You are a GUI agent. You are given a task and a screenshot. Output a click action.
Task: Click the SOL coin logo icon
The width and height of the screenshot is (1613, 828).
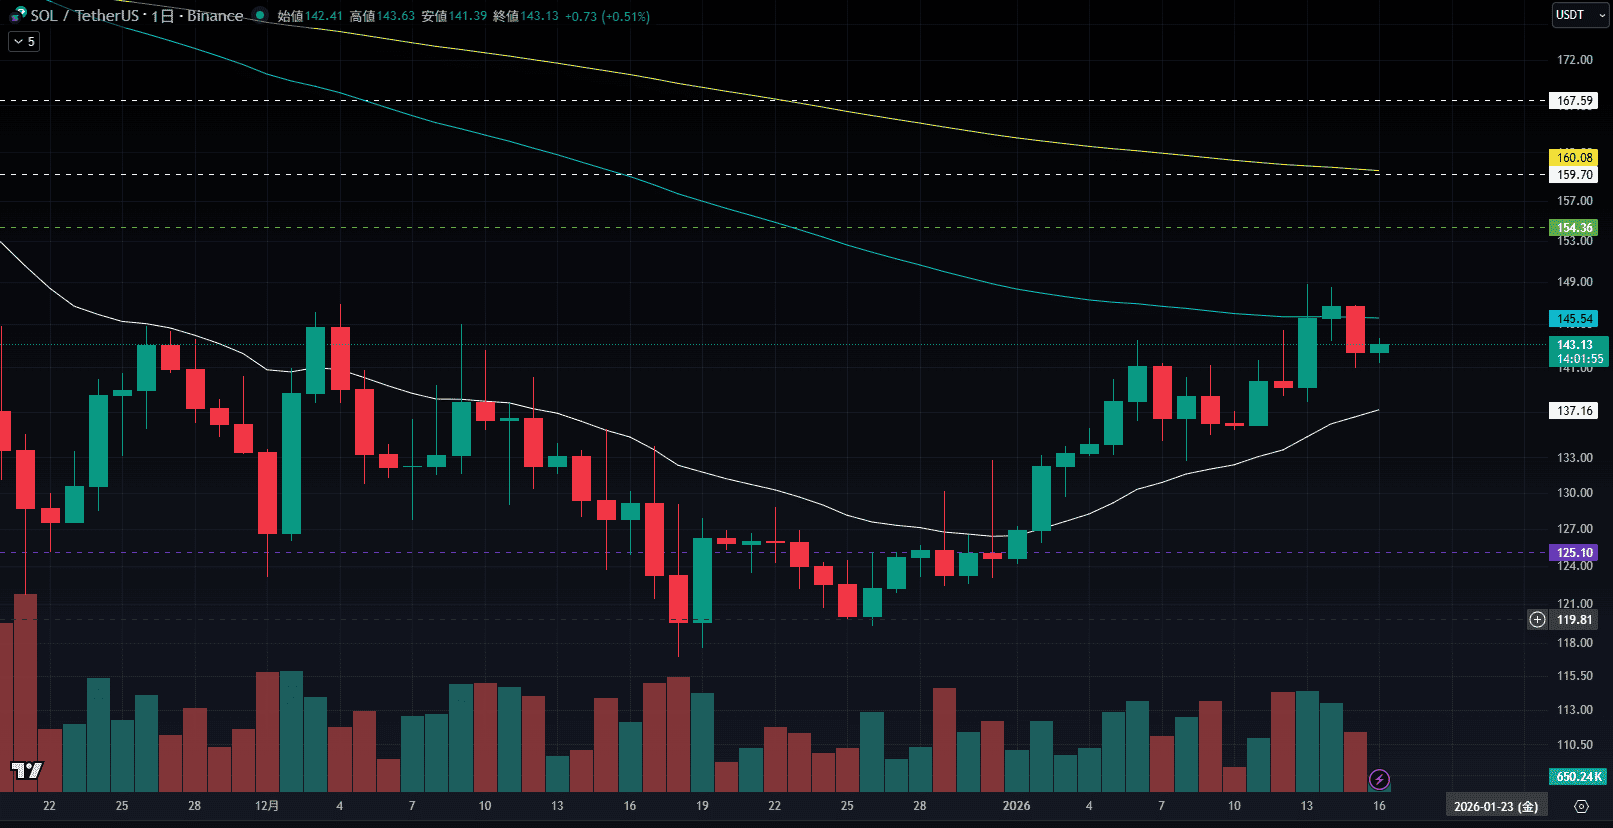point(18,15)
